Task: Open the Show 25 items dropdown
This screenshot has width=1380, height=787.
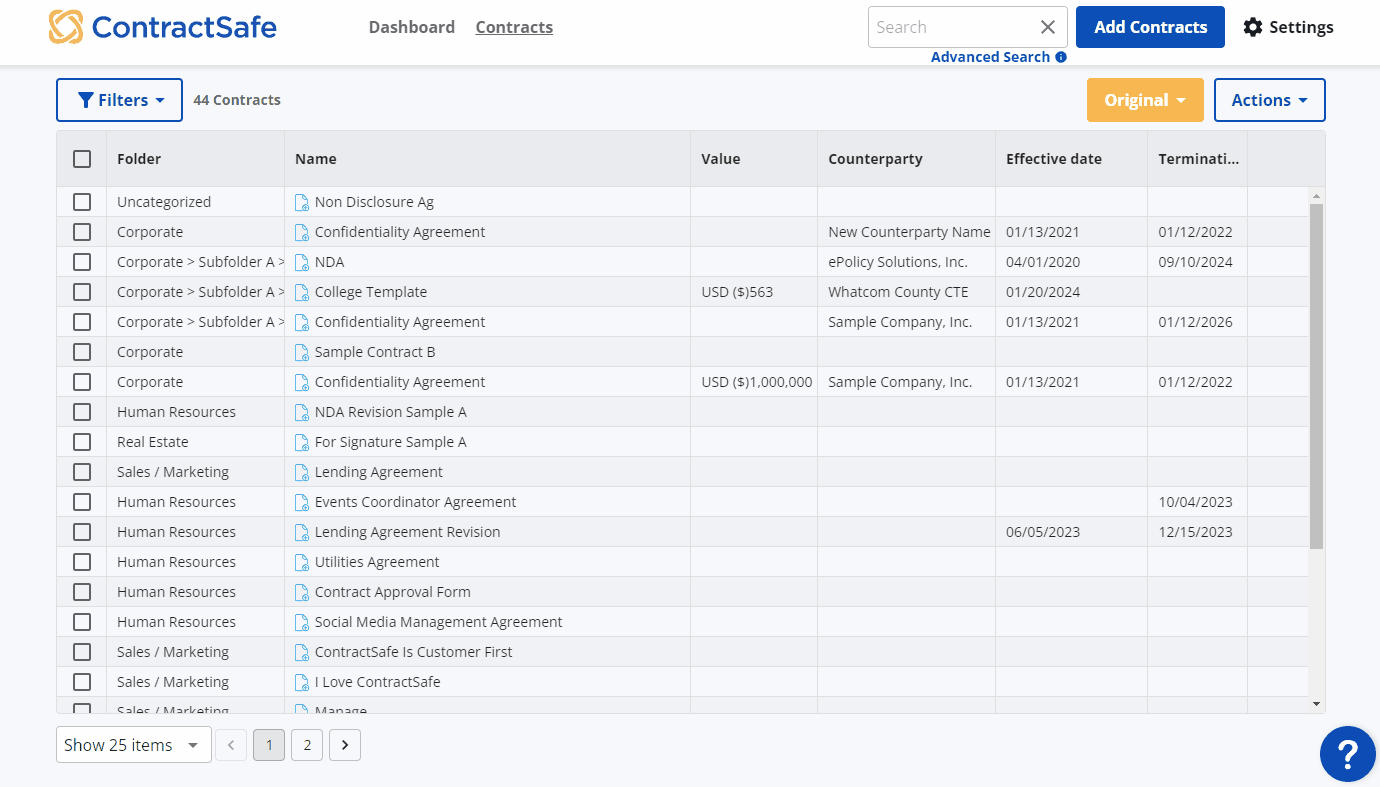Action: [x=133, y=745]
